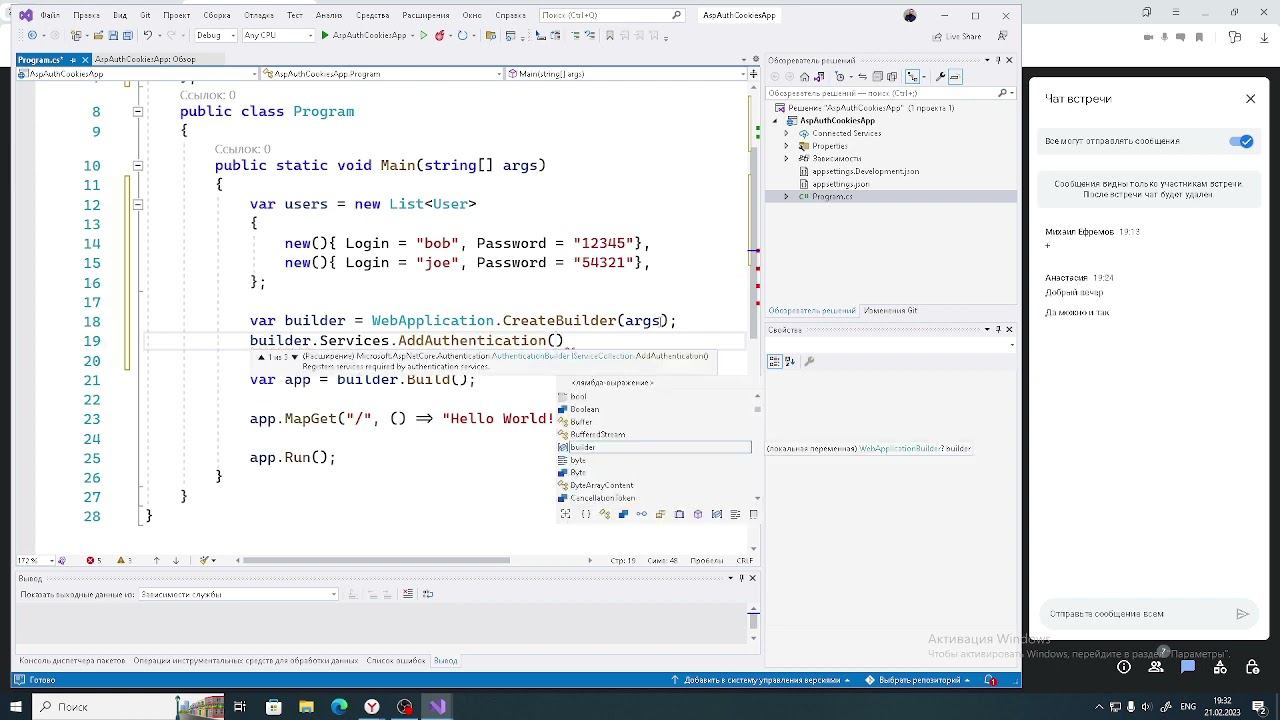Click the Windows Start button
The width and height of the screenshot is (1280, 720).
(x=17, y=707)
